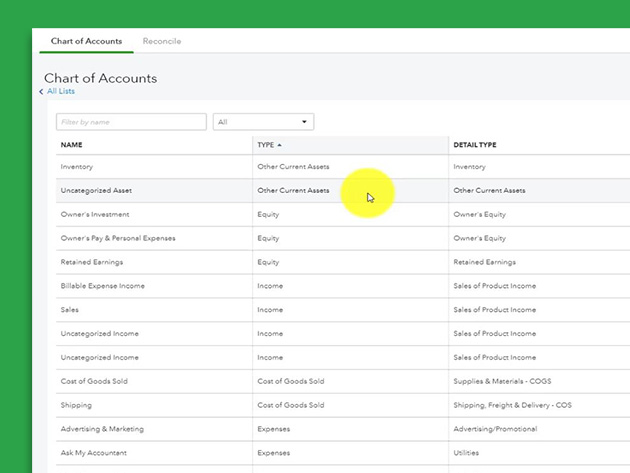Sort by the DETAIL TYPE column header
Viewport: 630px width, 473px height.
click(x=475, y=145)
